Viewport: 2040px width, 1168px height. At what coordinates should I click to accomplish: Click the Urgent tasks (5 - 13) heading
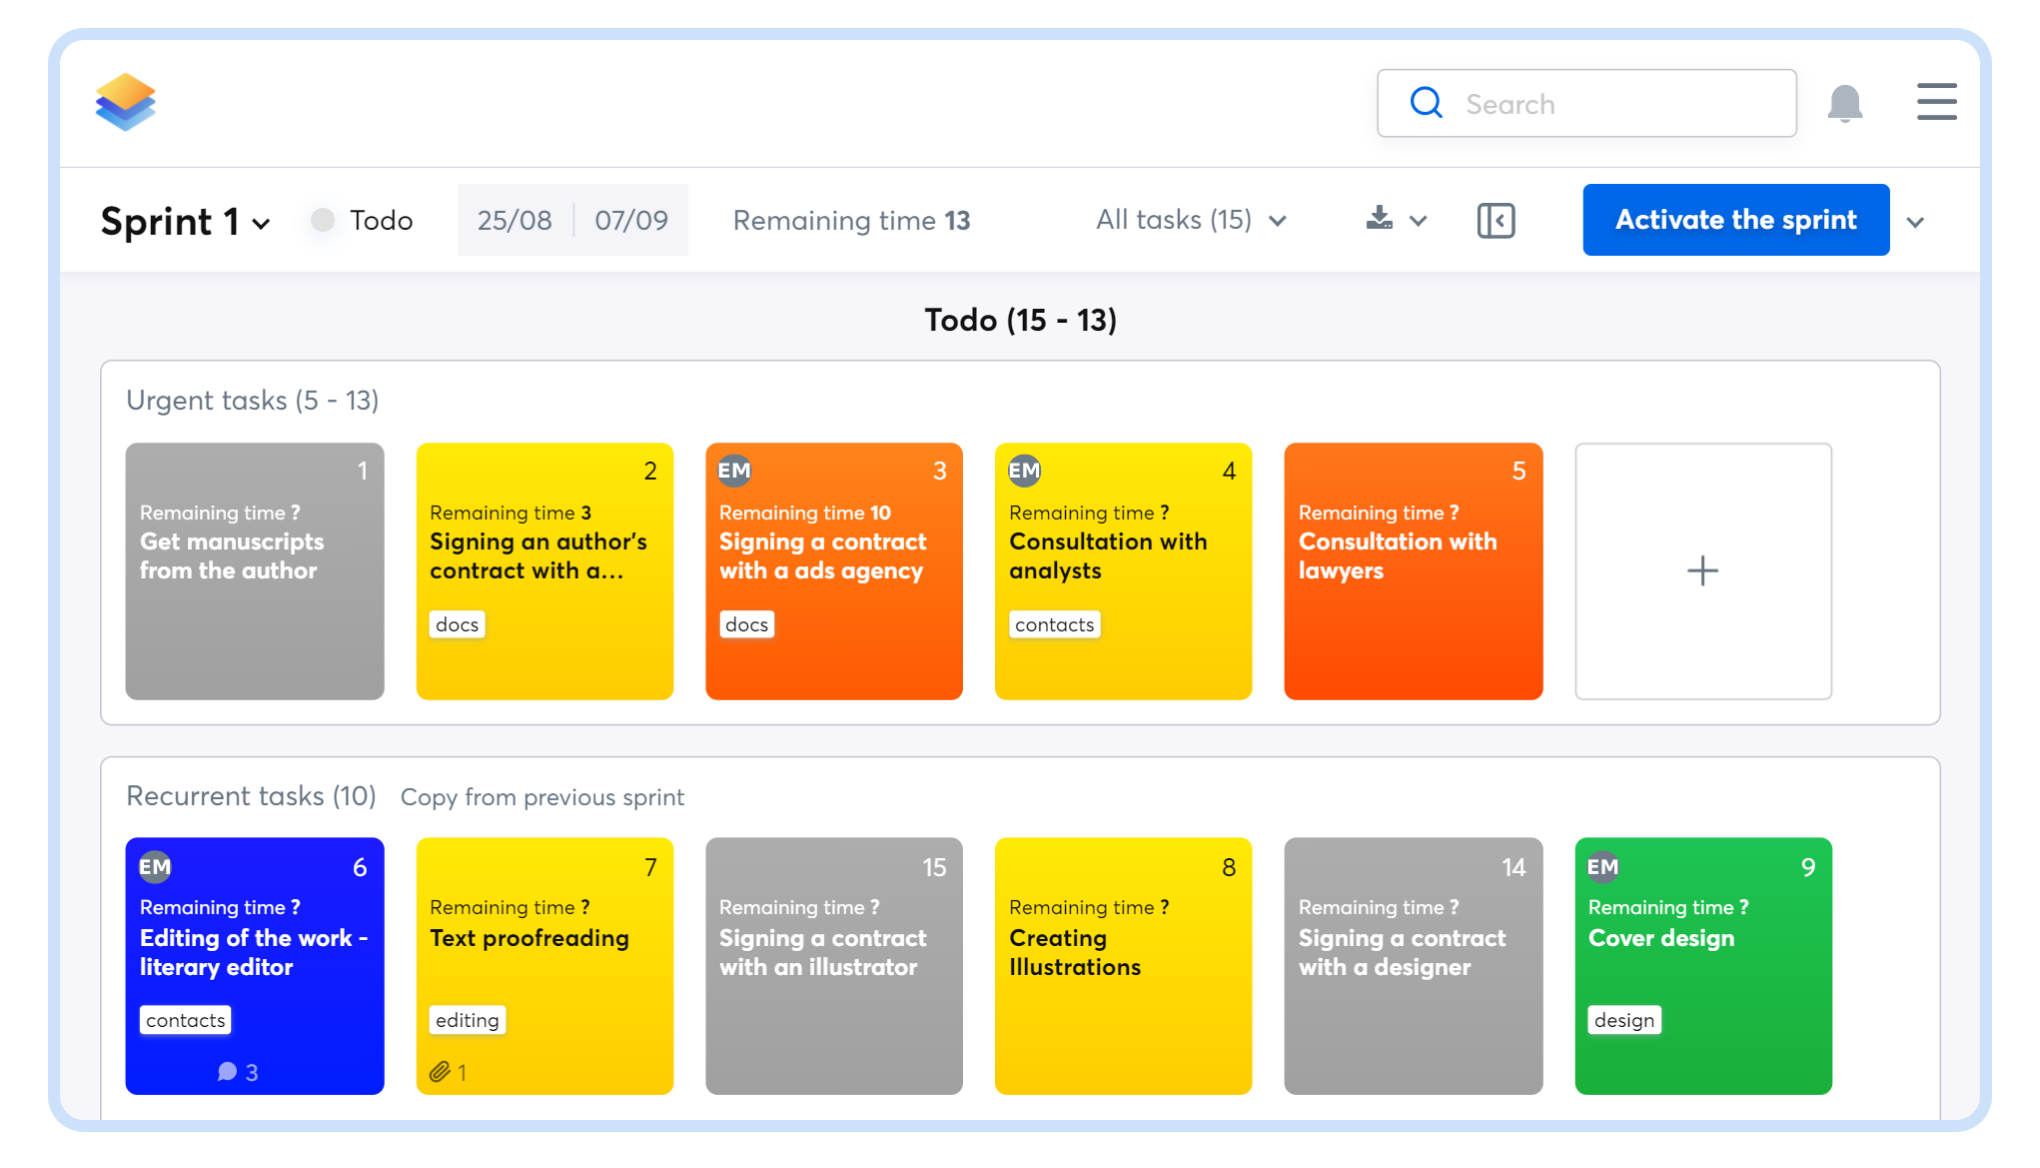tap(252, 400)
